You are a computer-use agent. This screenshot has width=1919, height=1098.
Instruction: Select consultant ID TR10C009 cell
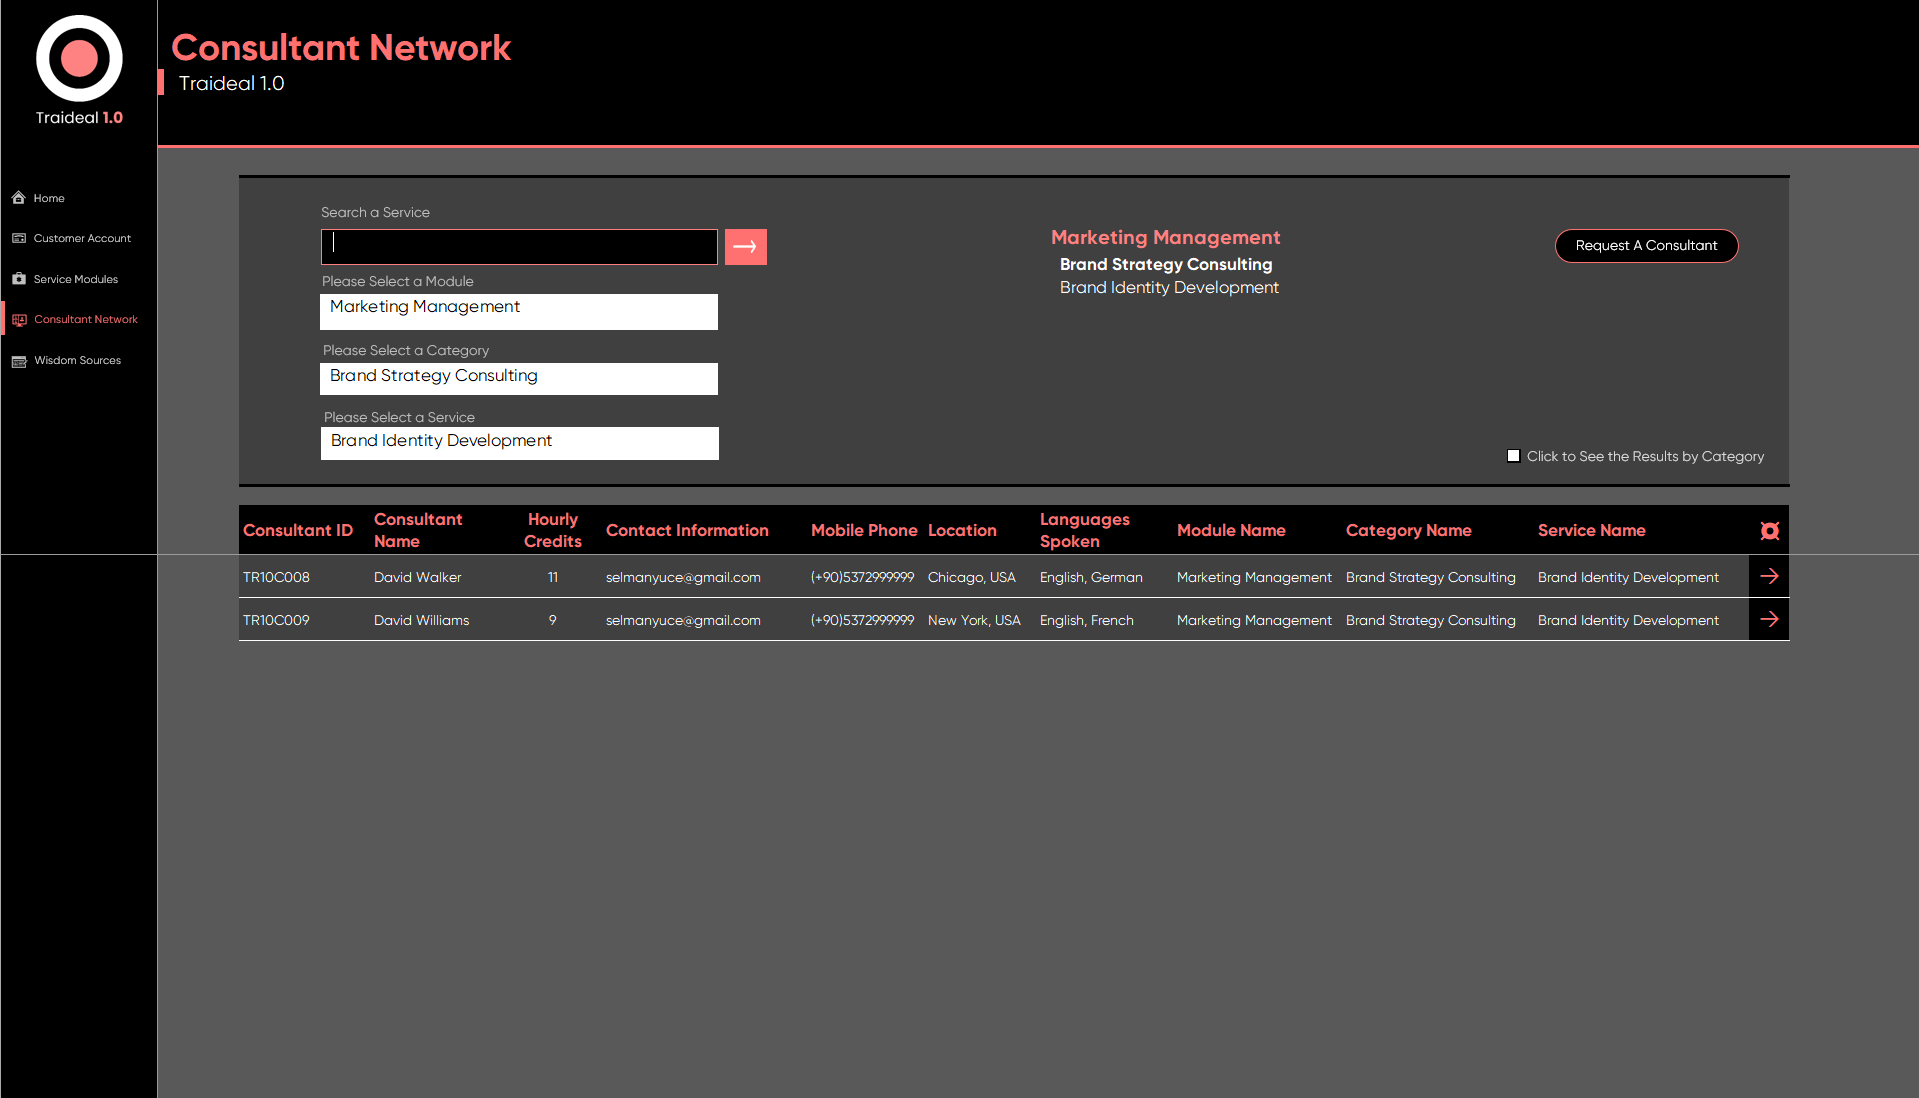[277, 621]
